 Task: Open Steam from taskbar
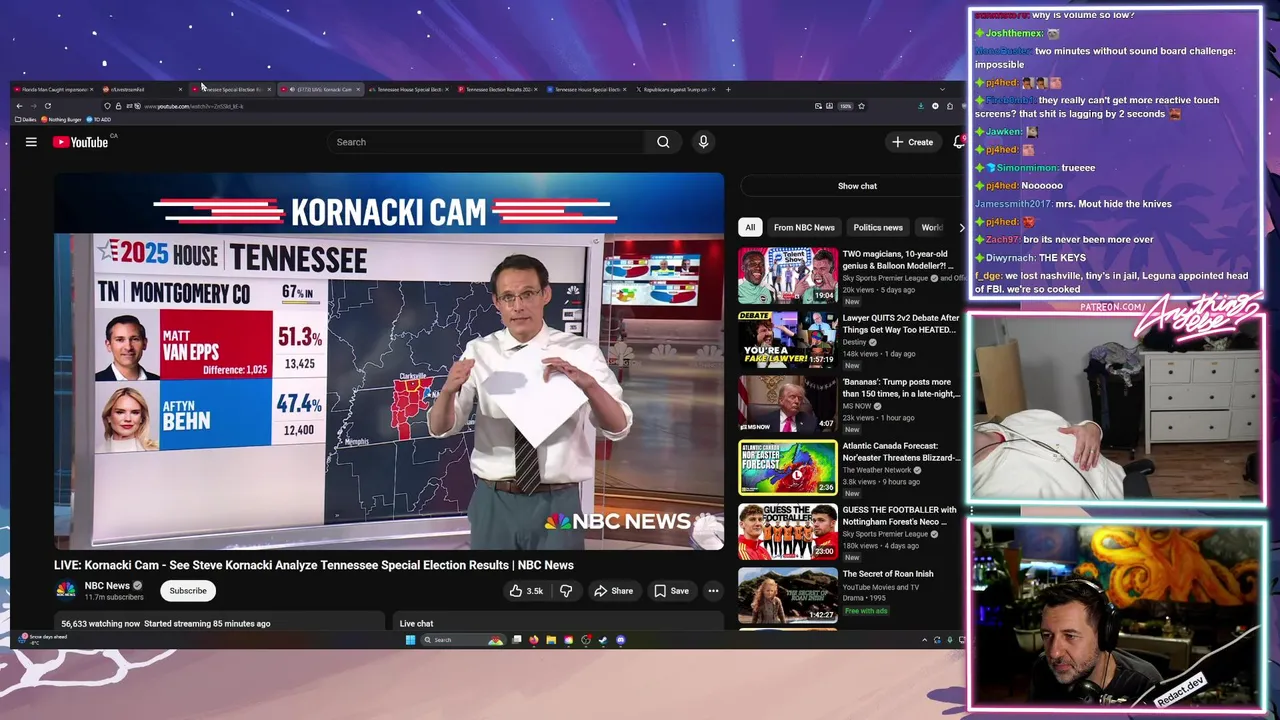(603, 640)
